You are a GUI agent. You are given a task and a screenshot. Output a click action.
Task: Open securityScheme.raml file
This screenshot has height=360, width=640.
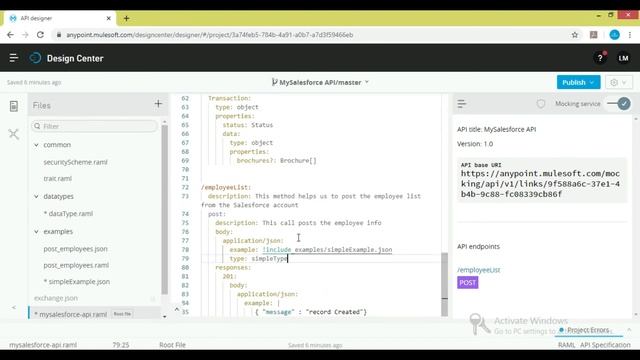click(76, 162)
